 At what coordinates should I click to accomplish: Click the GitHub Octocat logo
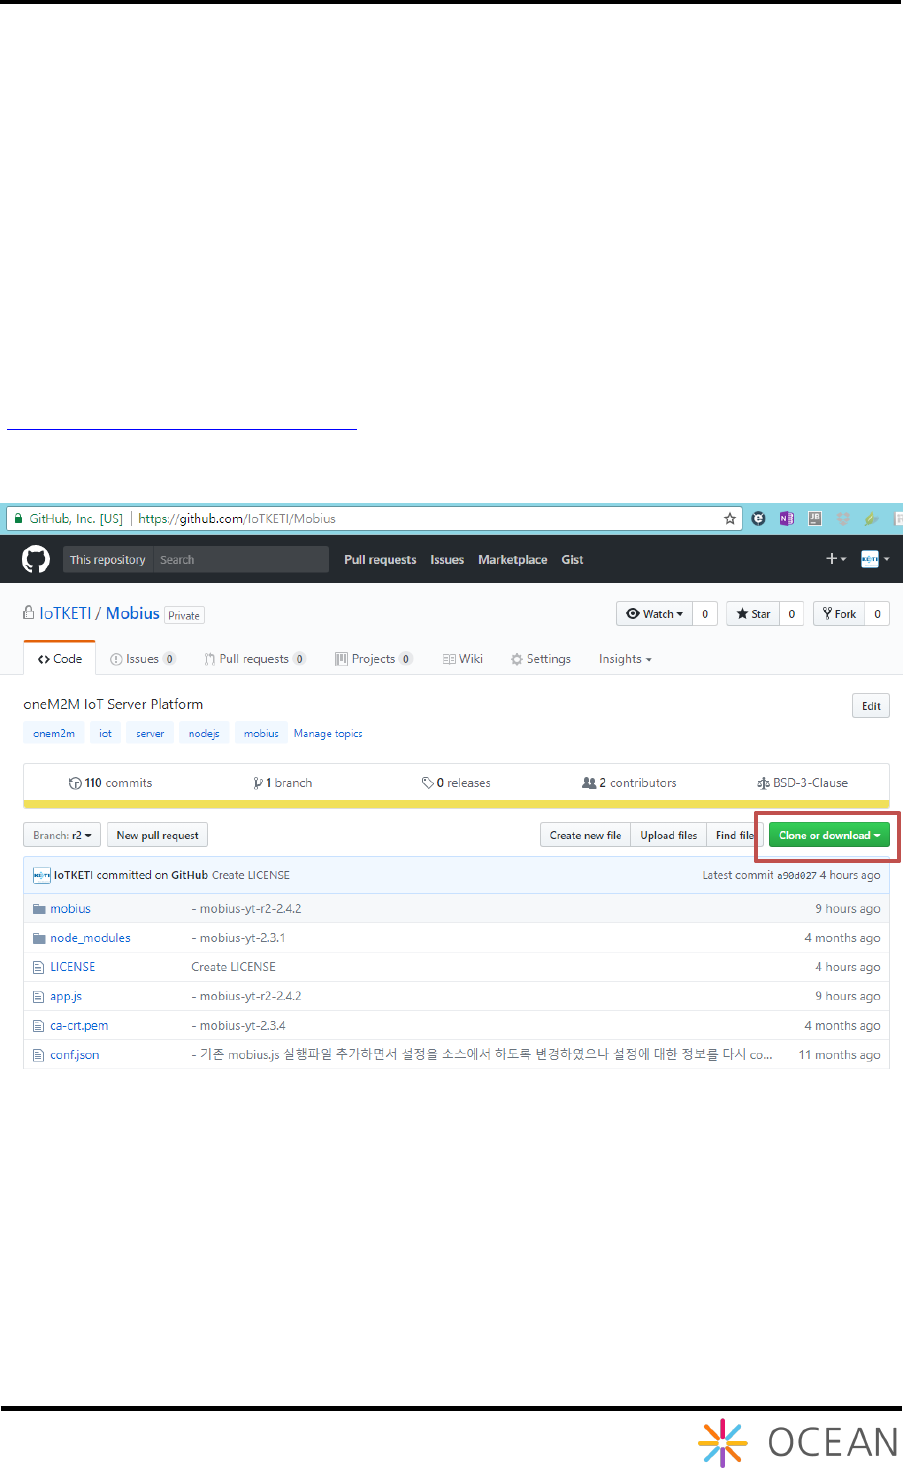tap(36, 559)
